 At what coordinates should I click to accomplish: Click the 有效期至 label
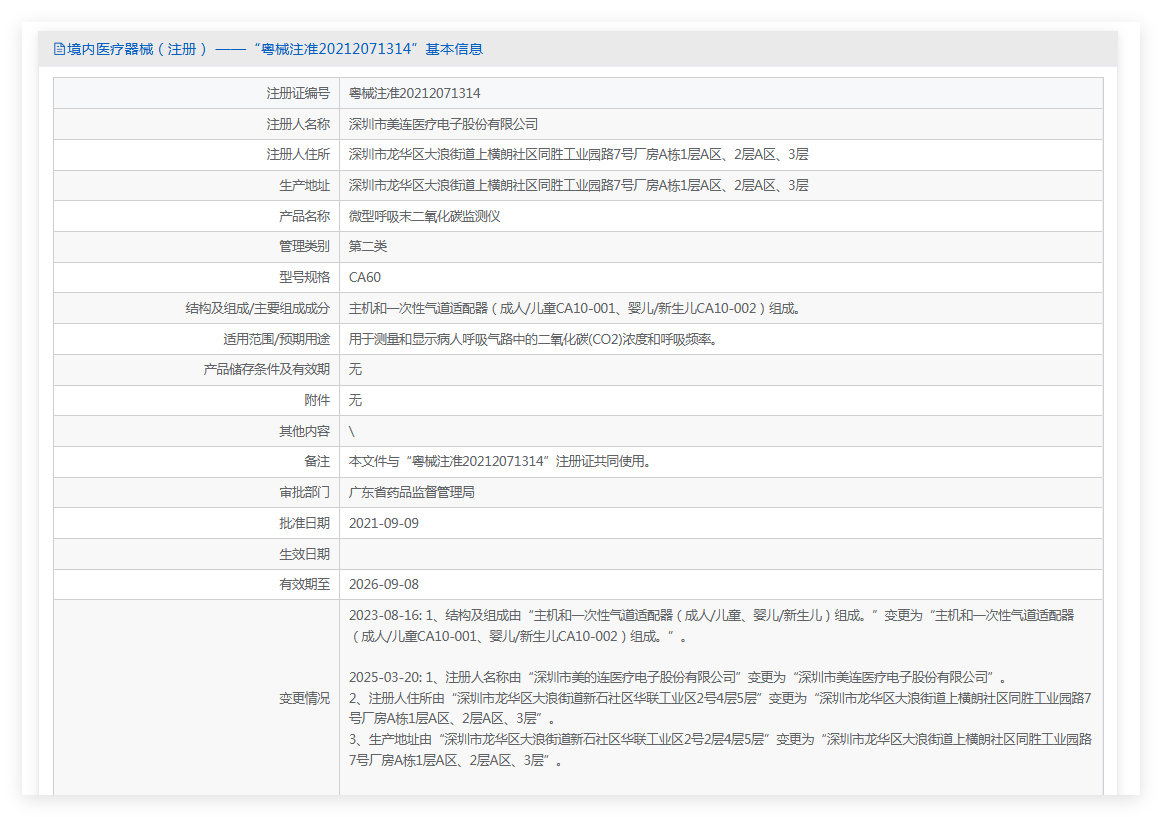click(304, 584)
